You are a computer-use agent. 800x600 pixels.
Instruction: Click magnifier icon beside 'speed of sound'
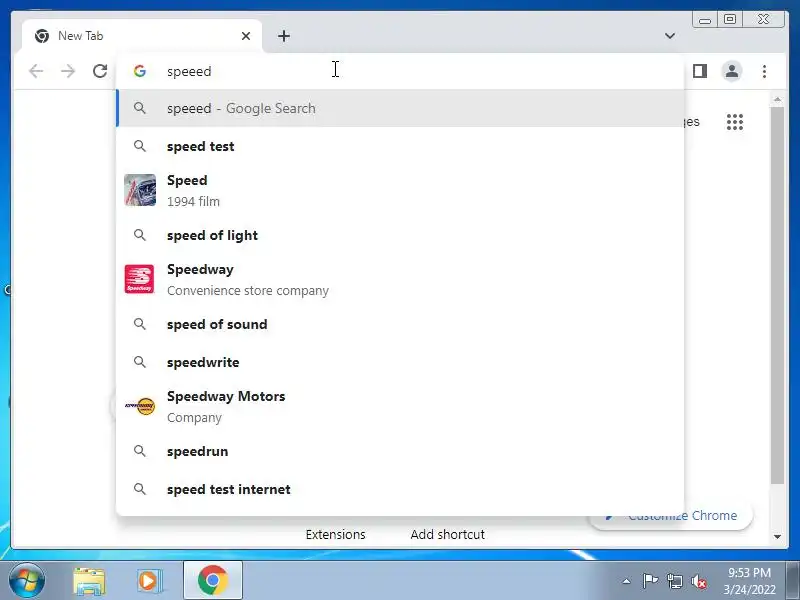140,324
